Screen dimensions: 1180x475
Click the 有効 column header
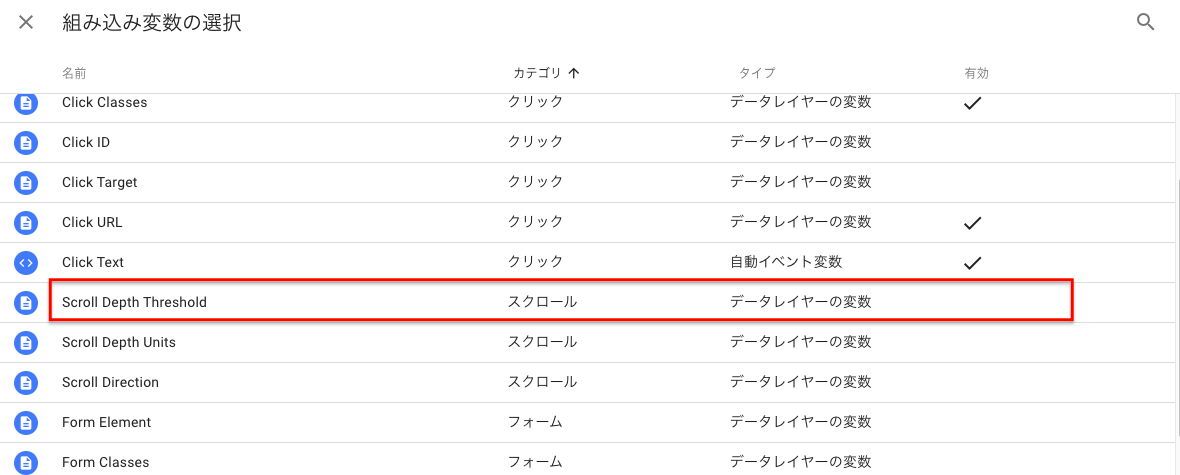pyautogui.click(x=976, y=73)
